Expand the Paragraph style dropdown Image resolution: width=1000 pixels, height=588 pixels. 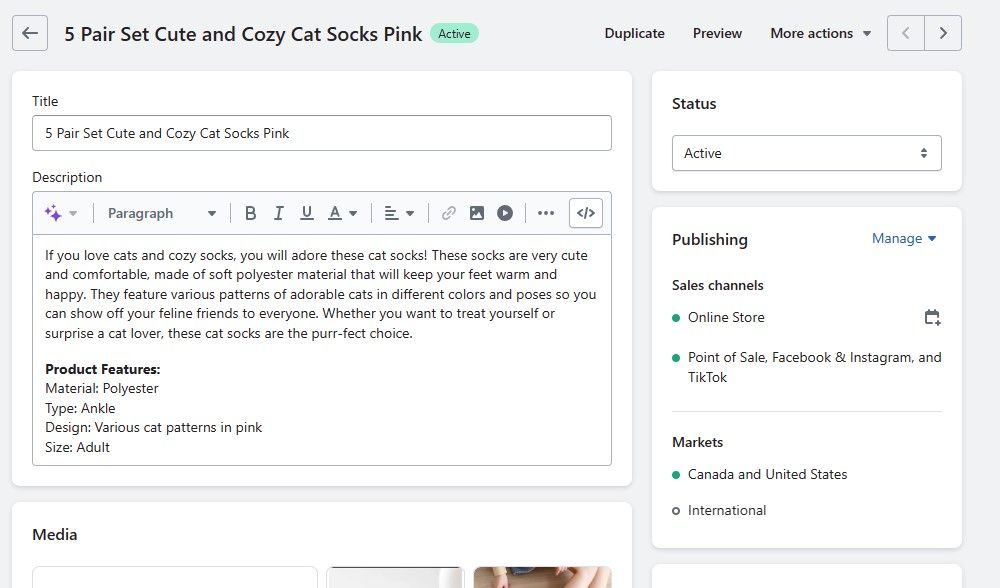(x=162, y=213)
